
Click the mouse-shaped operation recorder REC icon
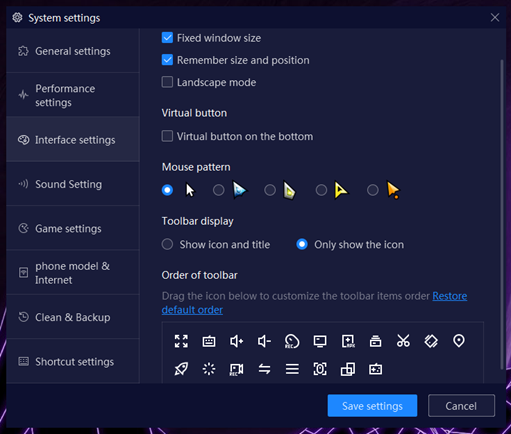click(x=292, y=341)
